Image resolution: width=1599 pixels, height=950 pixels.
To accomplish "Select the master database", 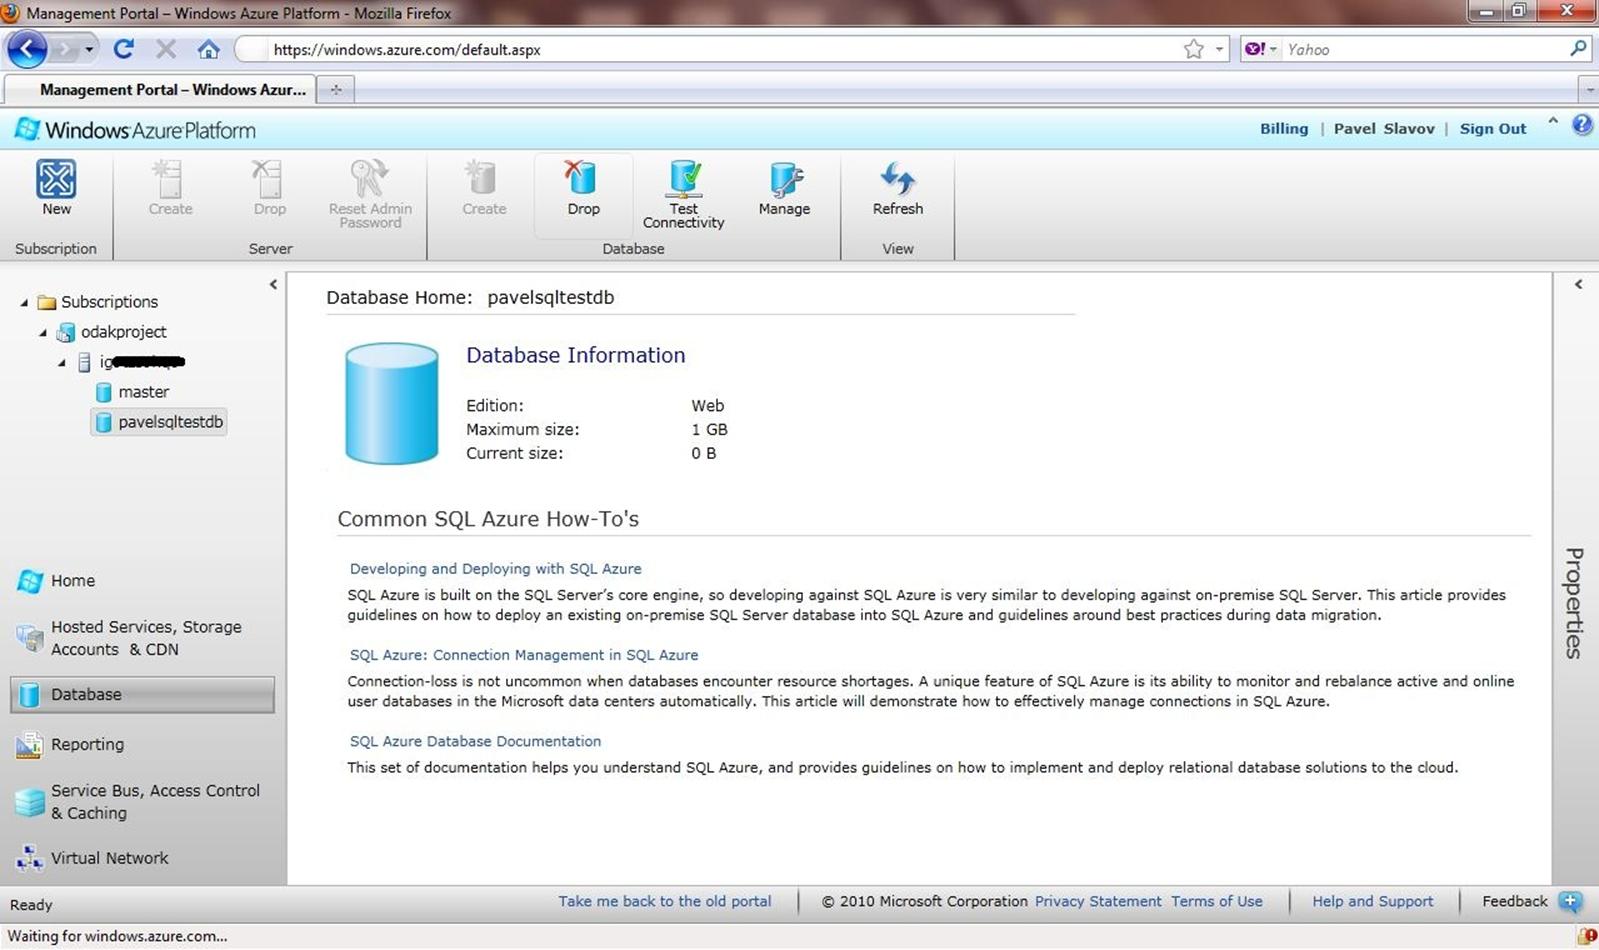I will (132, 392).
